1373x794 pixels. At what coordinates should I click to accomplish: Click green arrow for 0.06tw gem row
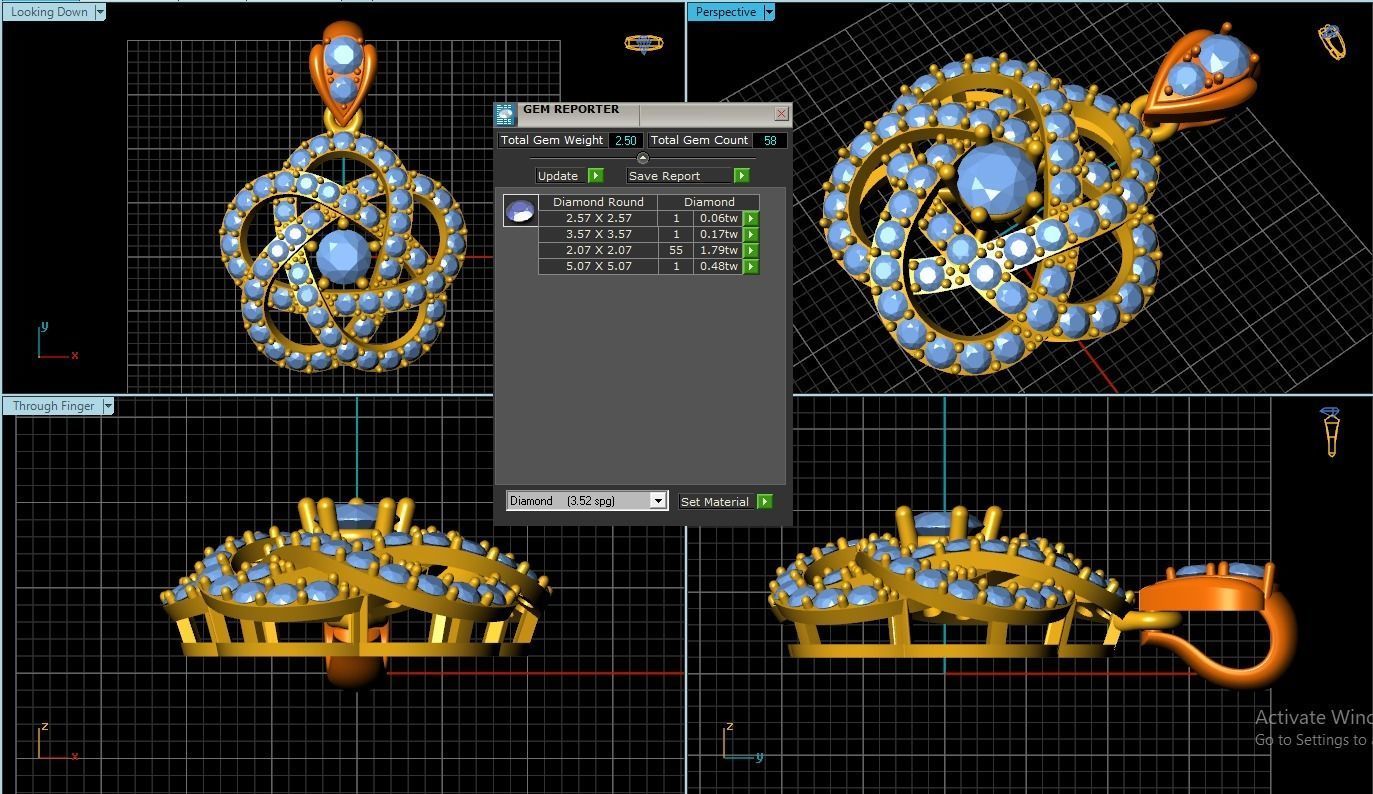coord(751,218)
